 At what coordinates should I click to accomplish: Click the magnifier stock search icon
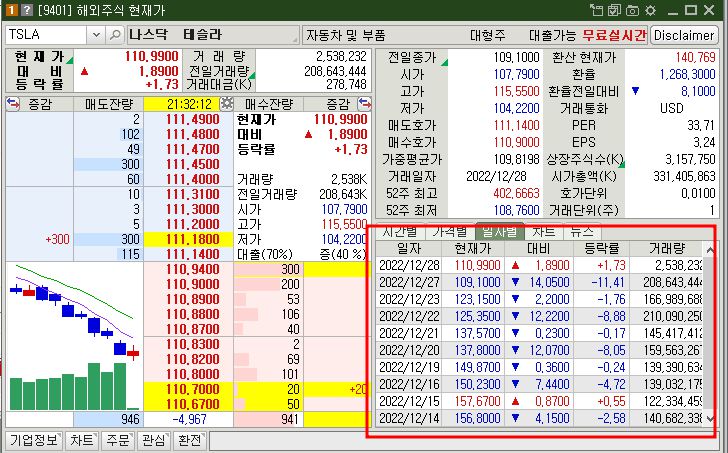(x=114, y=35)
